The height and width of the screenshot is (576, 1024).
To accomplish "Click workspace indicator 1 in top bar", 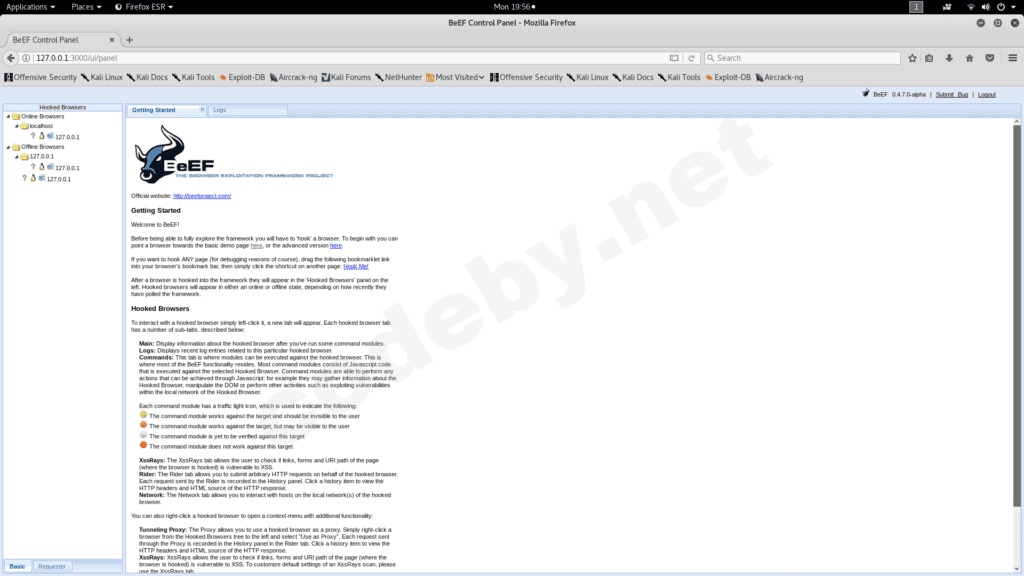I will (x=916, y=7).
